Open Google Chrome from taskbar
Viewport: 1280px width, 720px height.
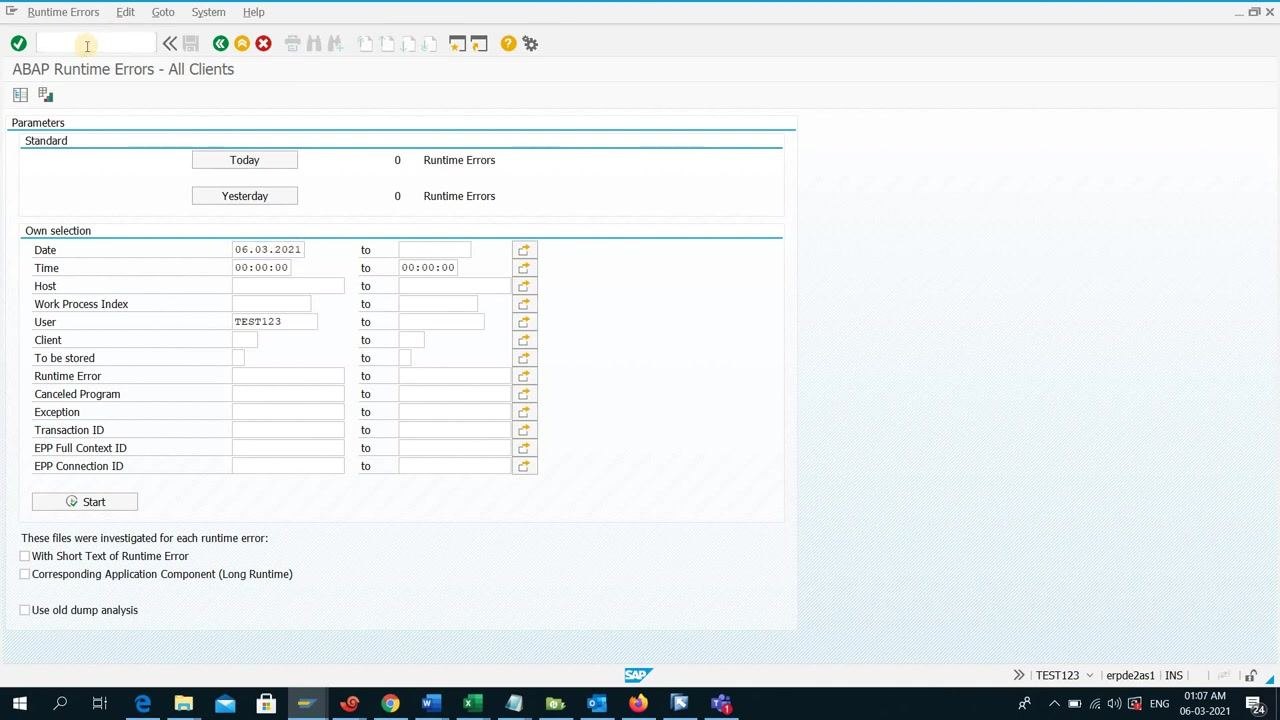390,703
